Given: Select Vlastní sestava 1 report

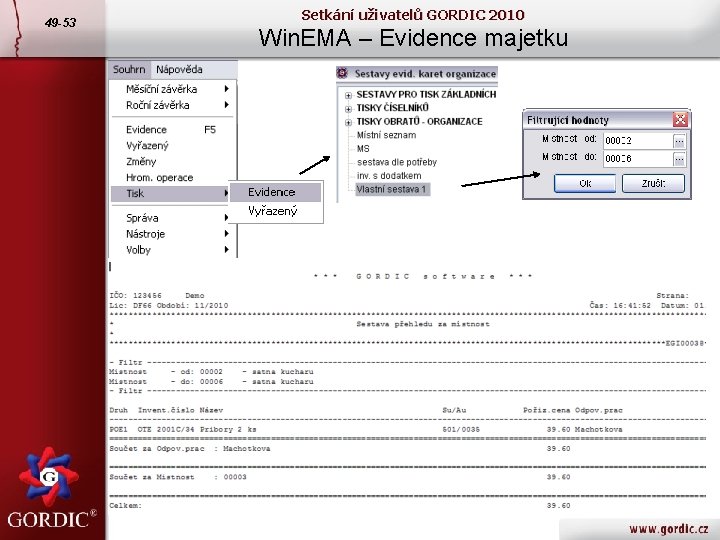Looking at the screenshot, I should pos(393,189).
